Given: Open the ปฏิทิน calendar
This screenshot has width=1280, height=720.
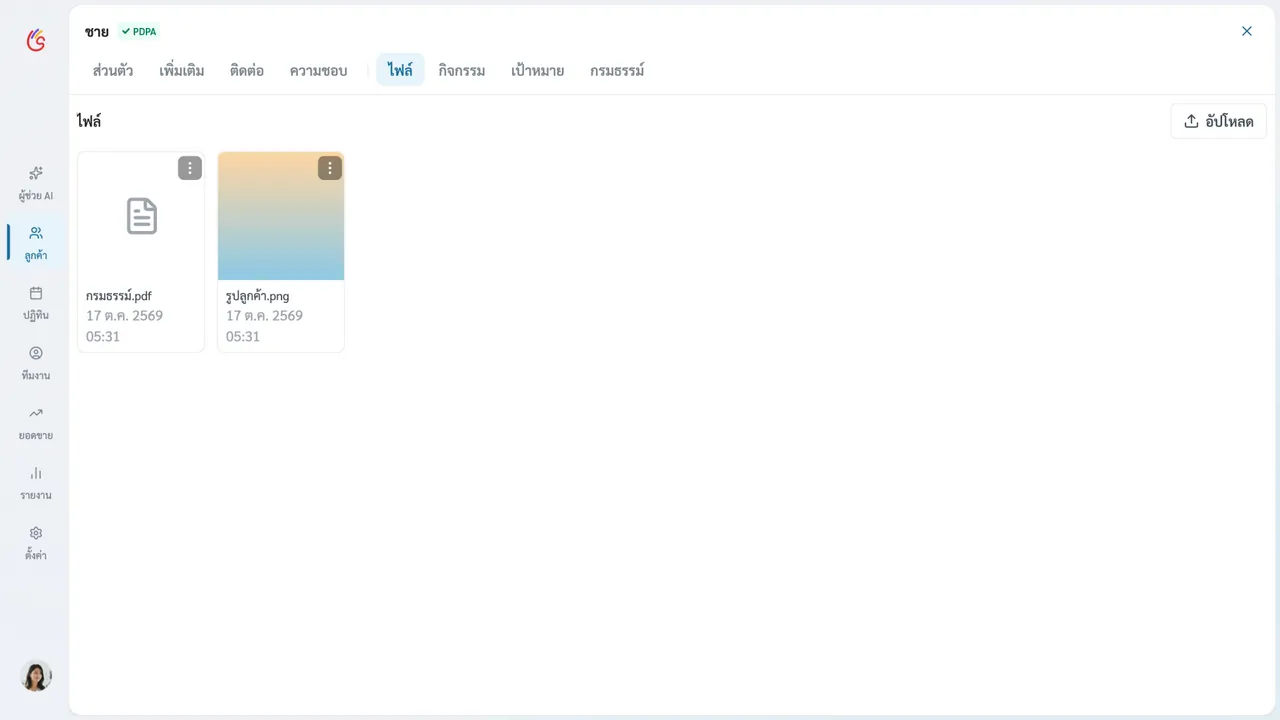Looking at the screenshot, I should (36, 303).
